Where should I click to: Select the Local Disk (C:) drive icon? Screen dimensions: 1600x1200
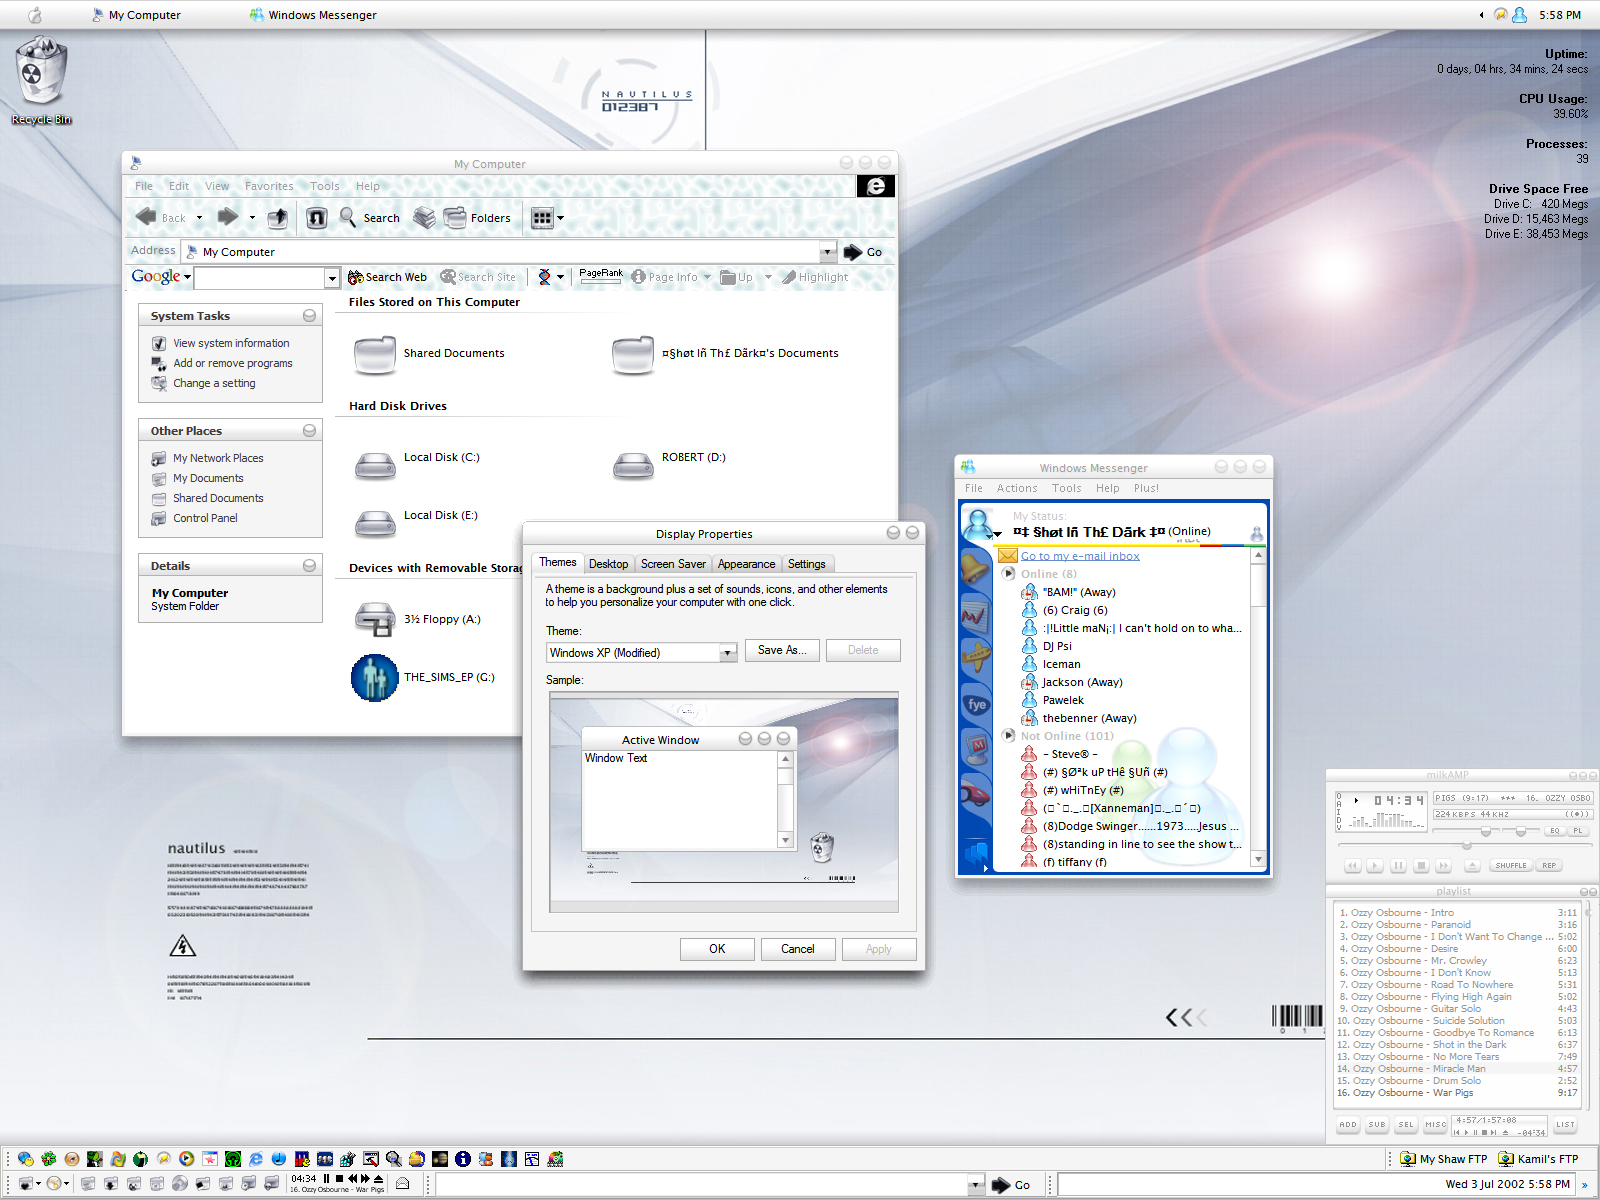(376, 465)
